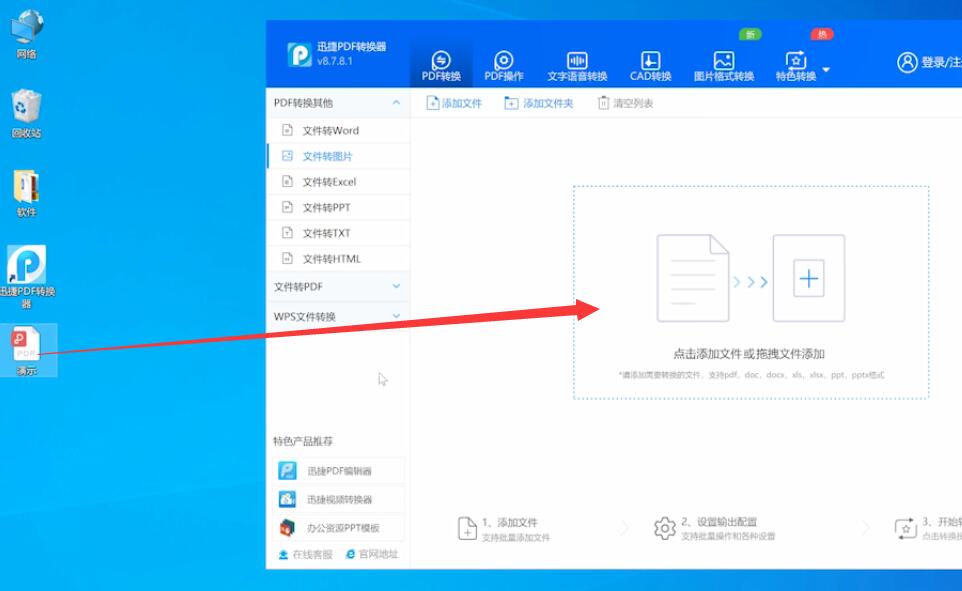This screenshot has height=591, width=962.
Task: Click the 清空列表 trash button
Action: pos(625,103)
